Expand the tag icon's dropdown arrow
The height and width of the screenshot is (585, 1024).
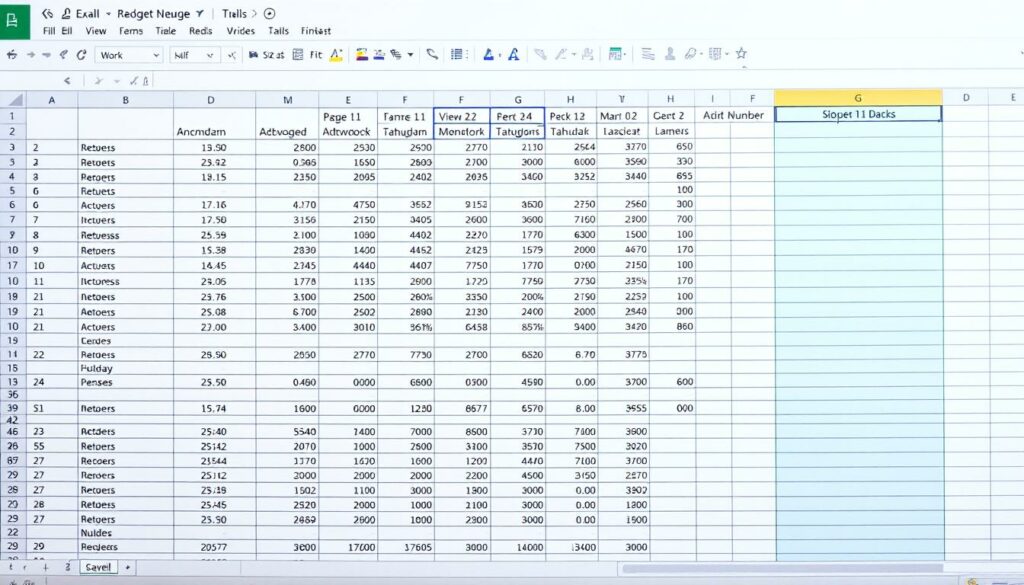703,54
